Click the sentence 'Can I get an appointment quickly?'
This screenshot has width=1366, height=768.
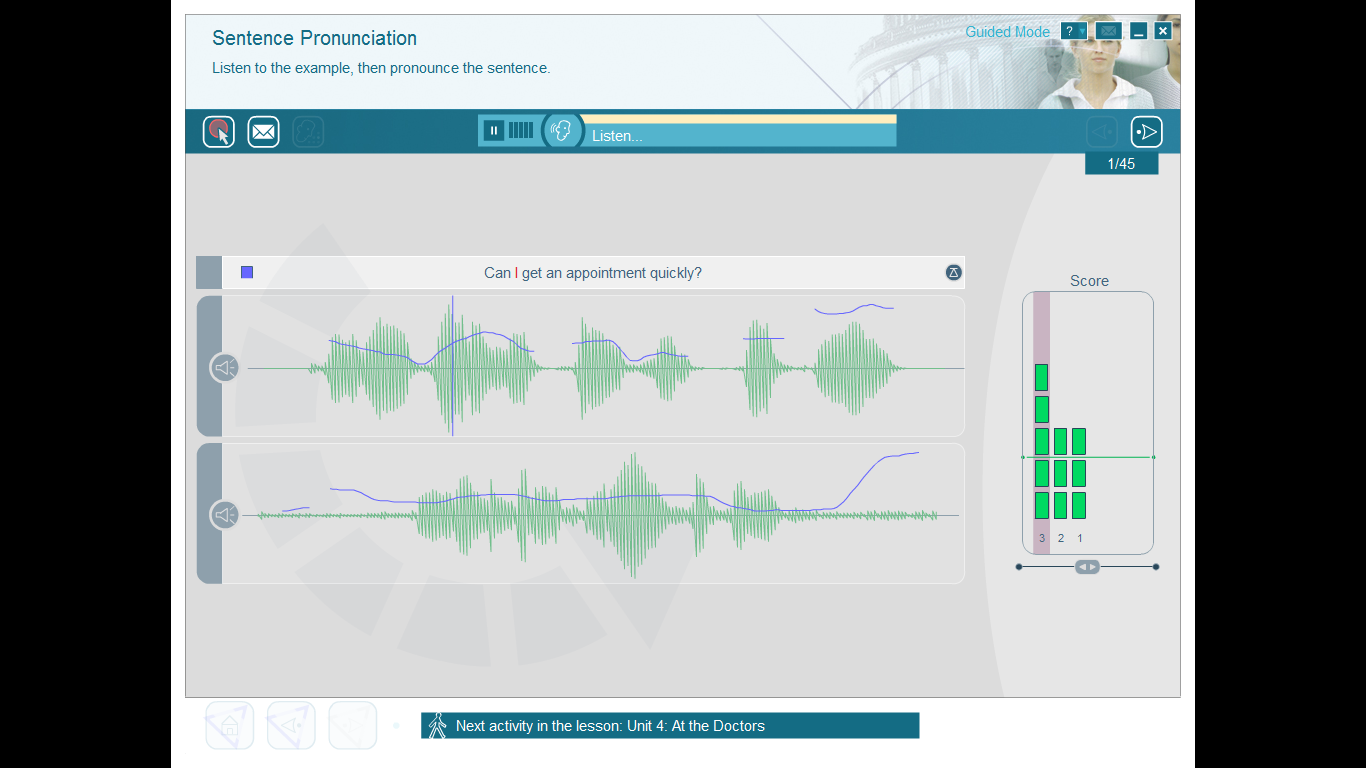[x=593, y=273]
